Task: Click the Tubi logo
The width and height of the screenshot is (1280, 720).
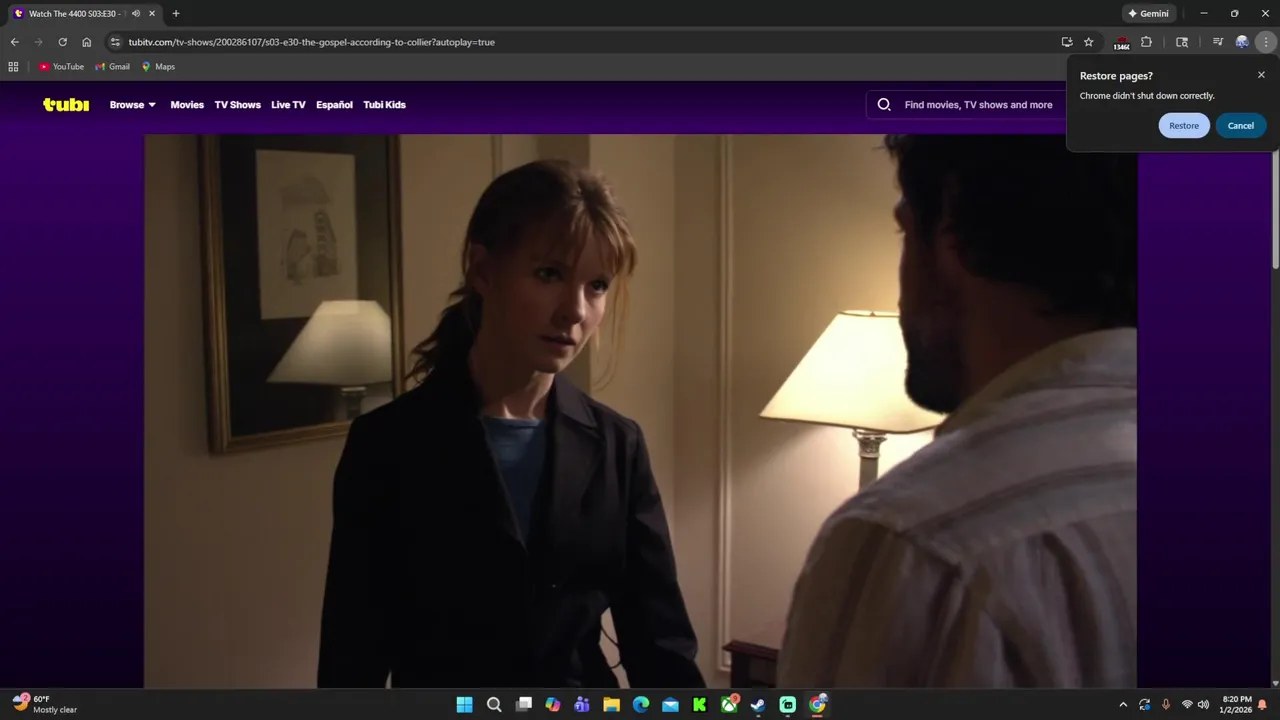Action: point(66,104)
